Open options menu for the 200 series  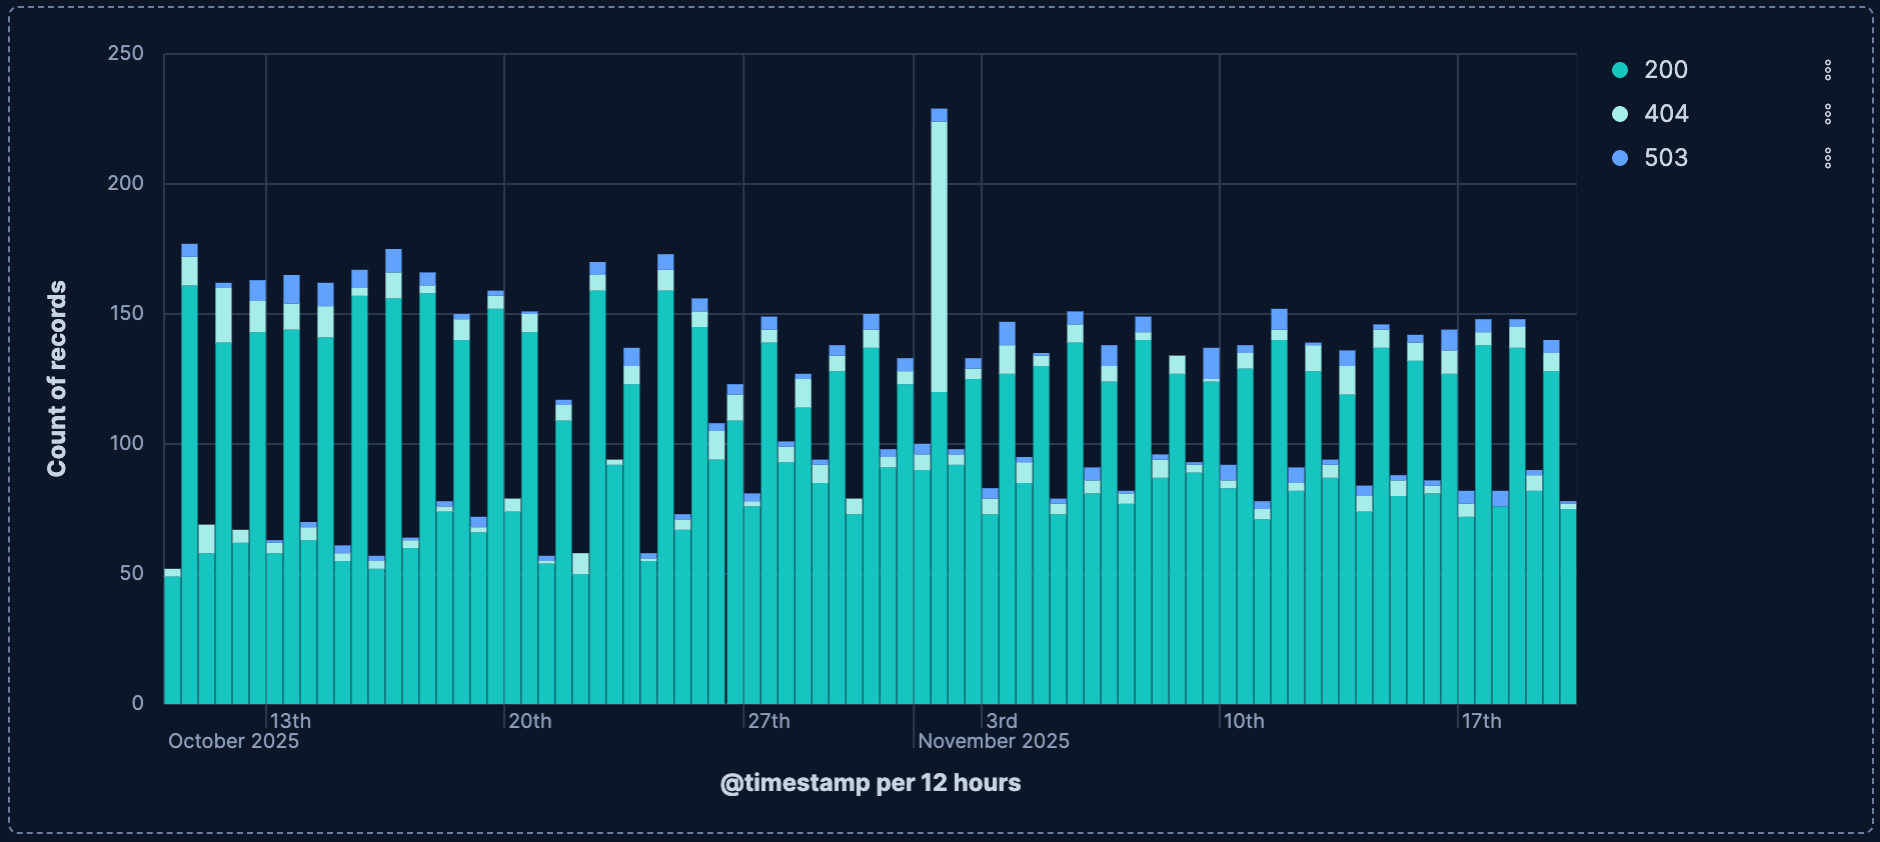tap(1827, 70)
